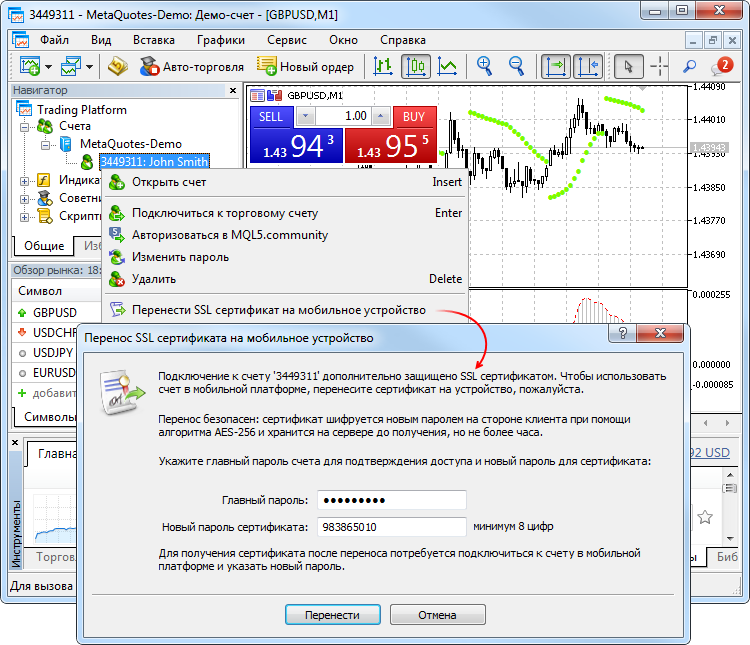Select the crosshair tool

(x=659, y=66)
